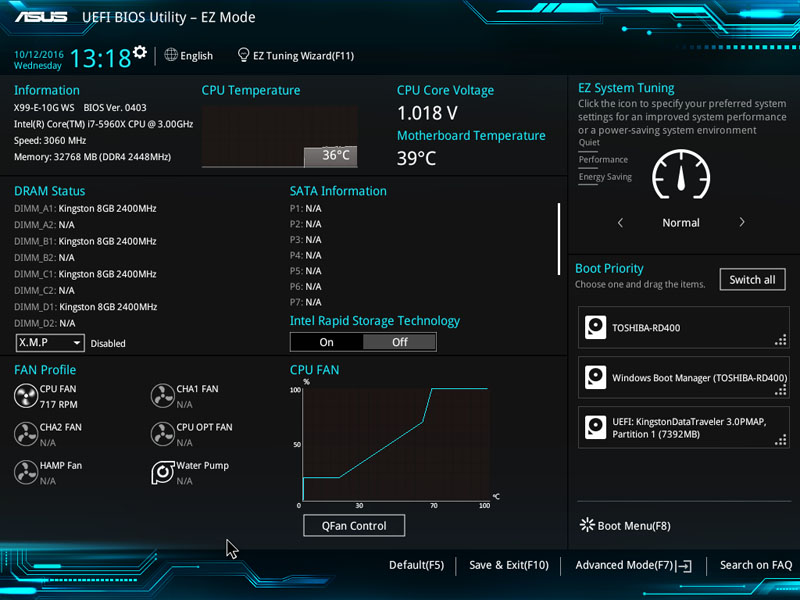
Task: Click the DIMM_D1 Kingston 8GB 2400MHz row
Action: (x=85, y=307)
